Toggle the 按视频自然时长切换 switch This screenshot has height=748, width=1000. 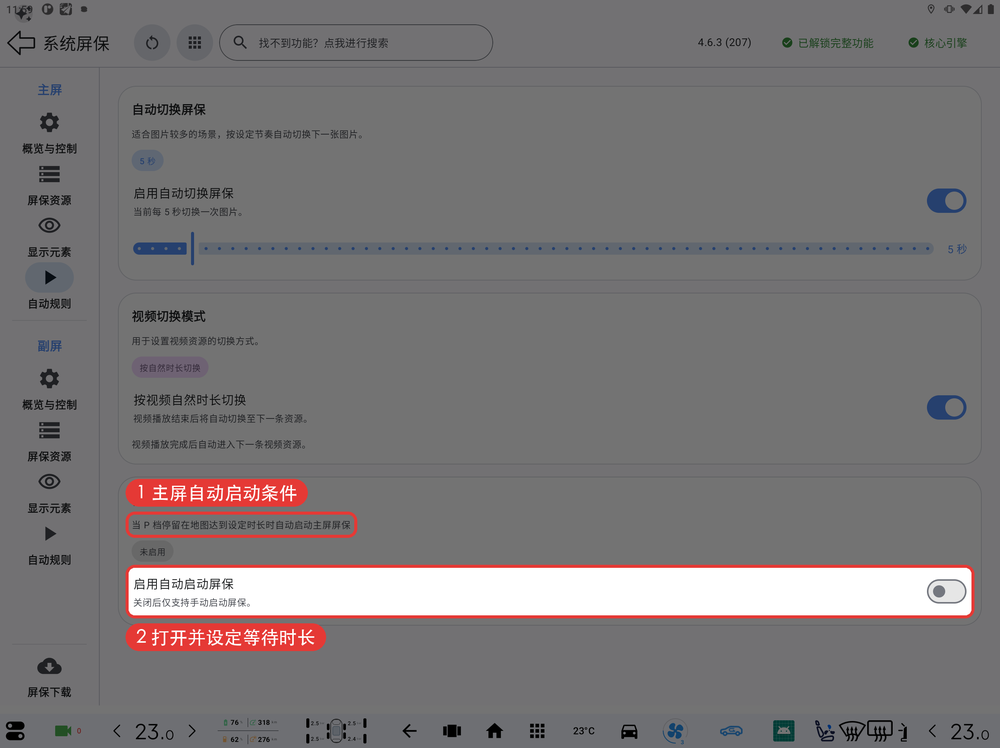[946, 407]
